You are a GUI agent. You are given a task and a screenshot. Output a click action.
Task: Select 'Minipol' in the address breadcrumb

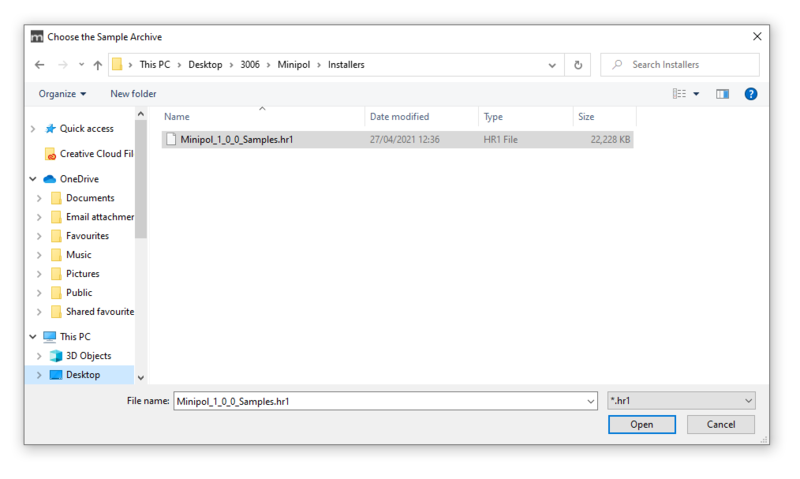[x=294, y=65]
